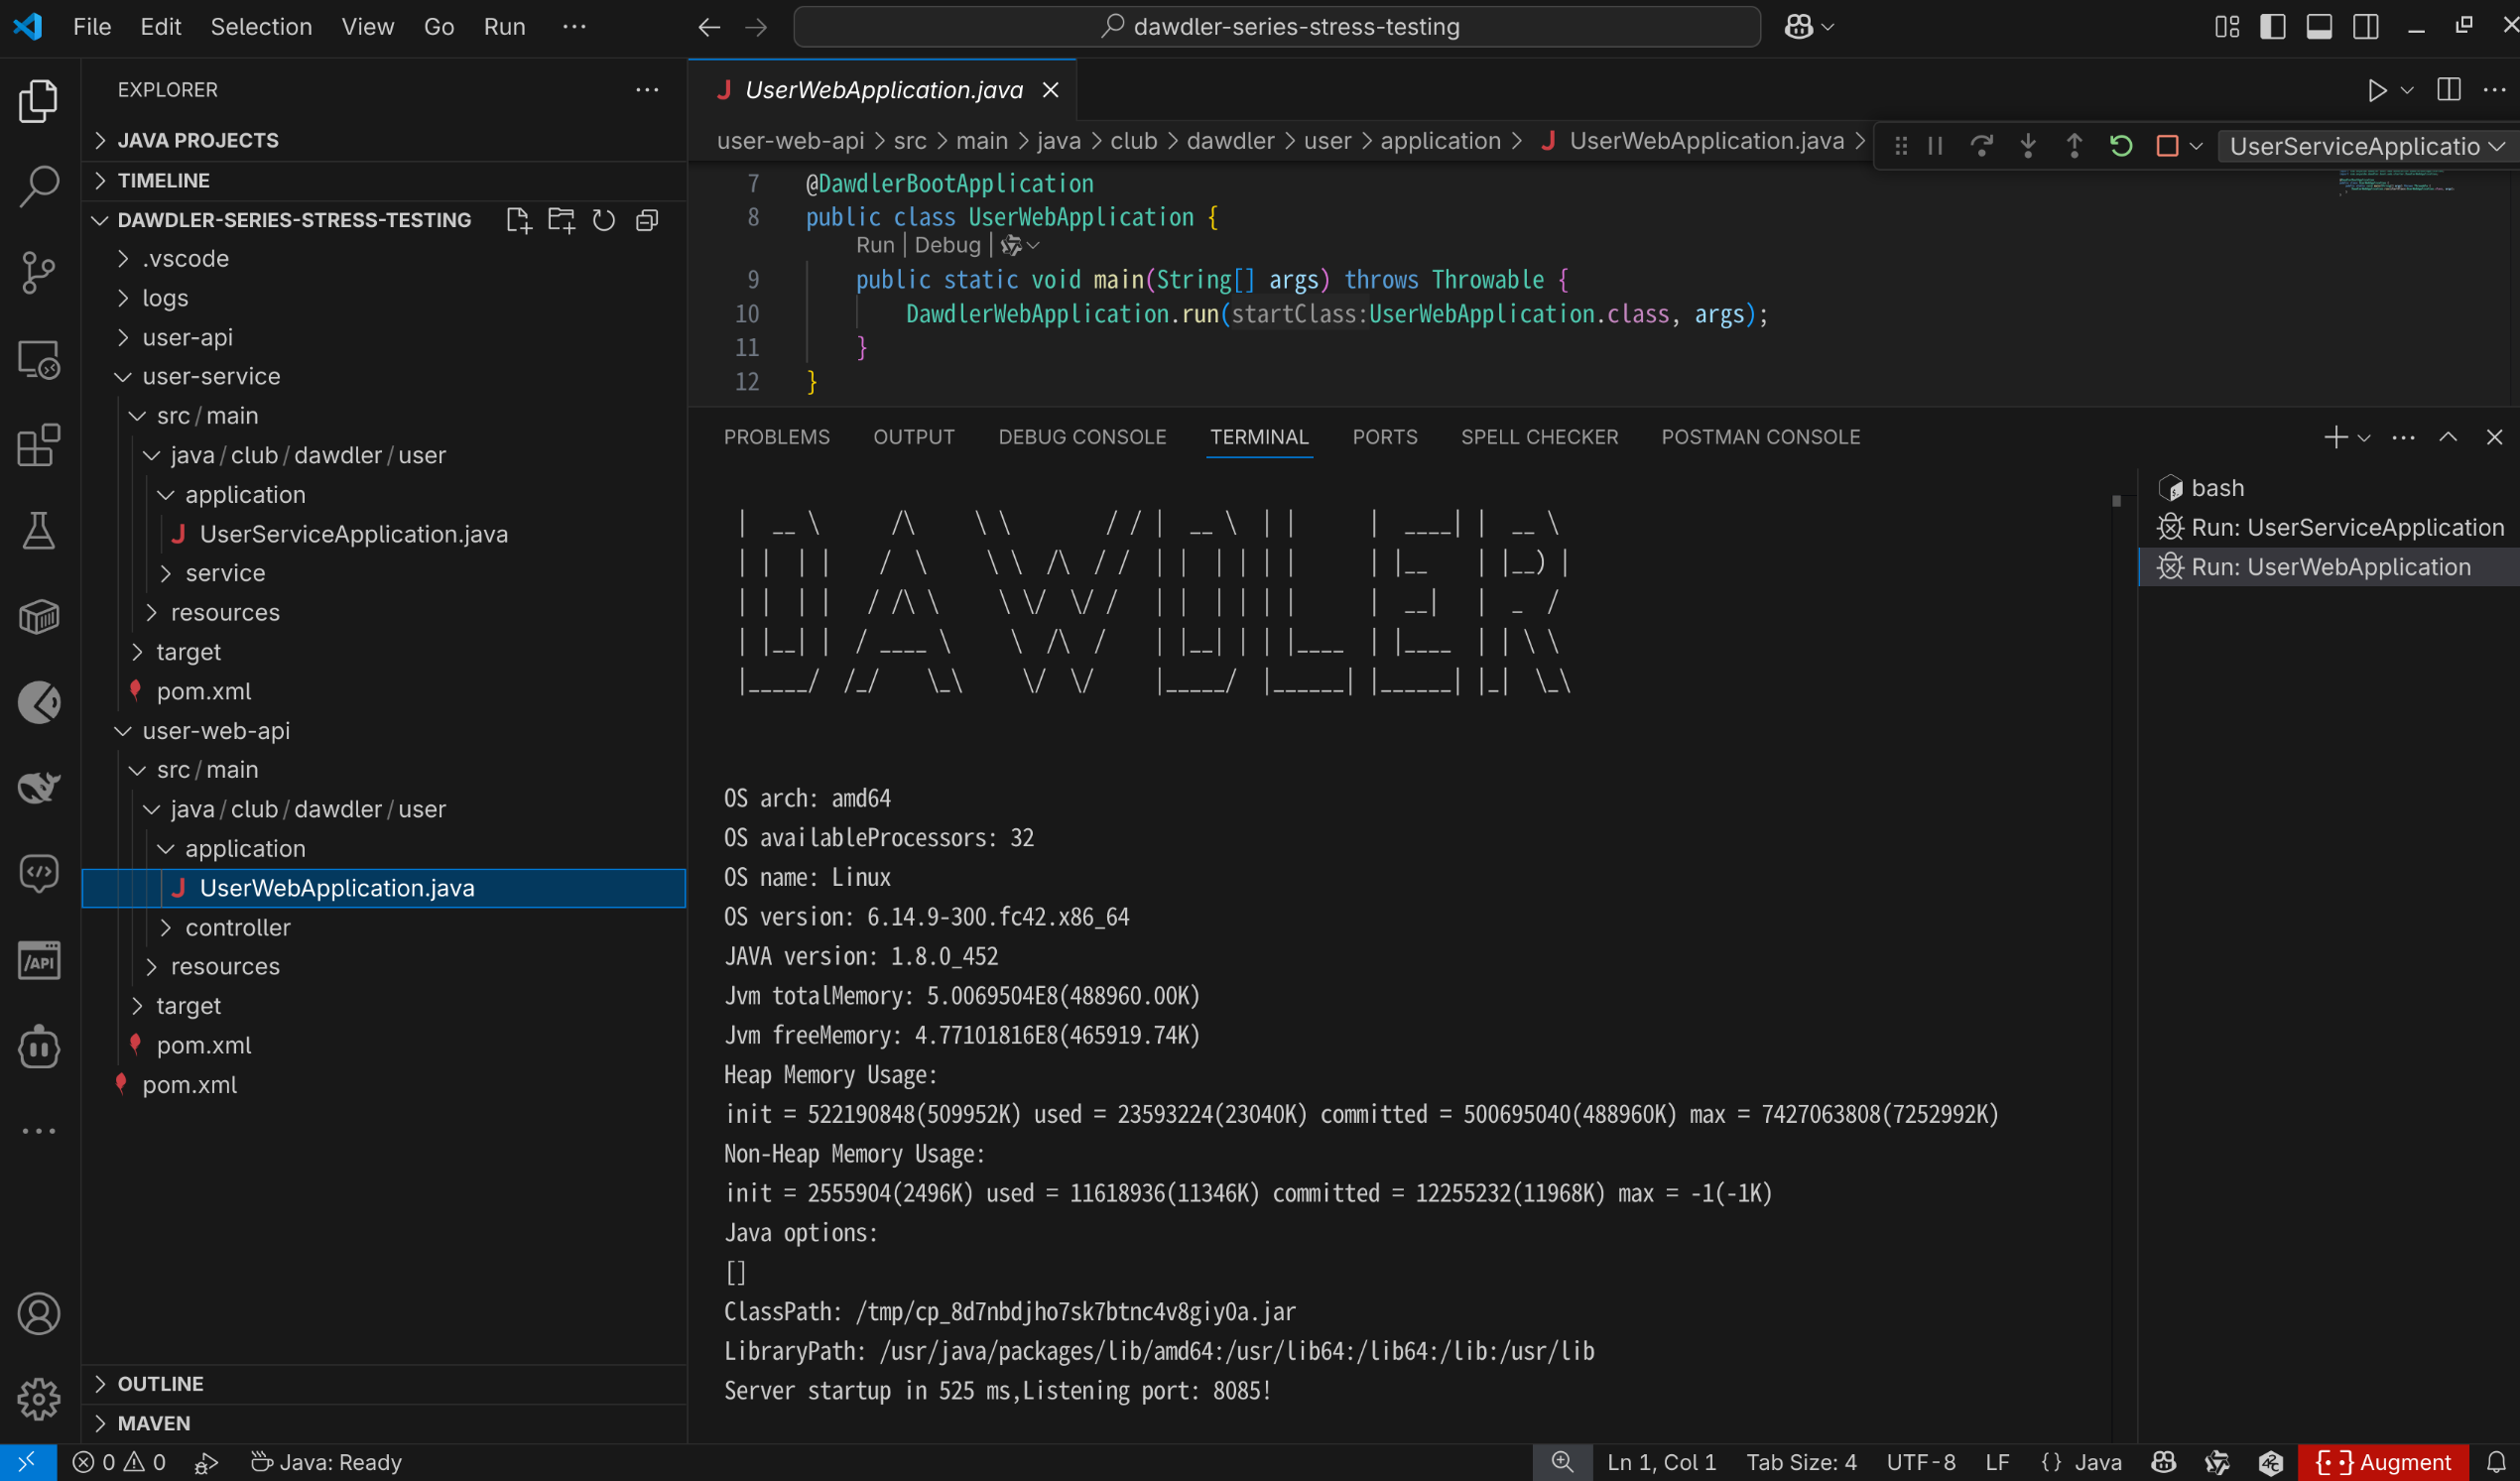This screenshot has width=2520, height=1481.
Task: Open the Selection menu
Action: coord(261,27)
